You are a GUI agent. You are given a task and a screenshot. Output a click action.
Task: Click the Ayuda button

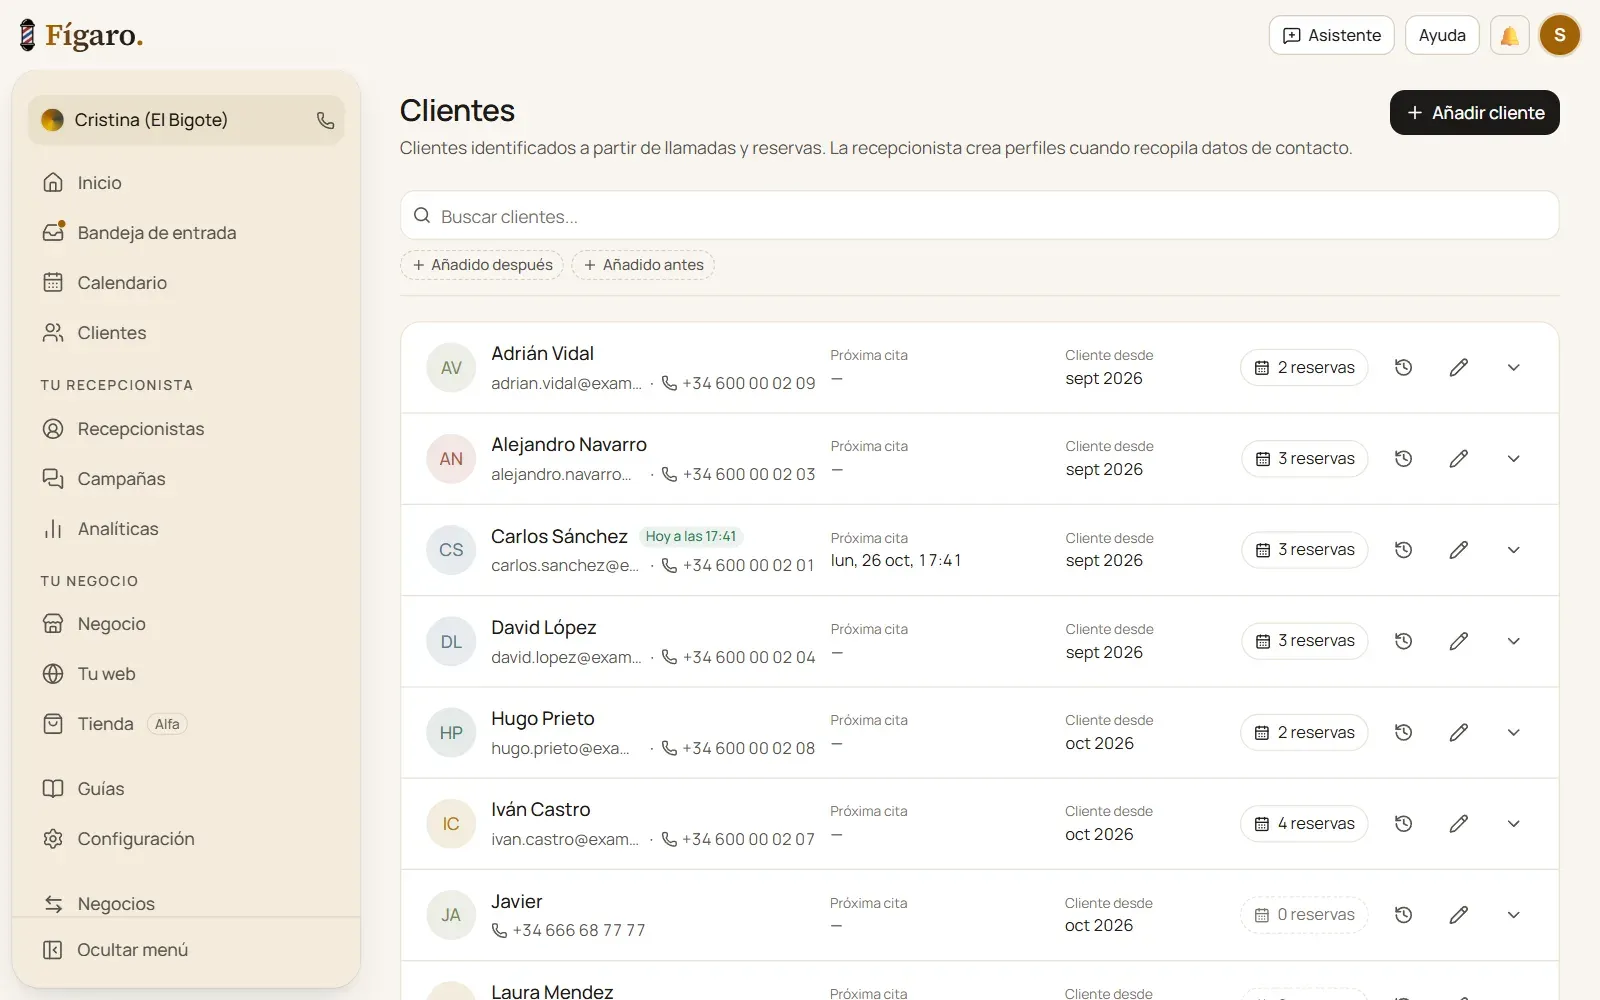point(1442,35)
